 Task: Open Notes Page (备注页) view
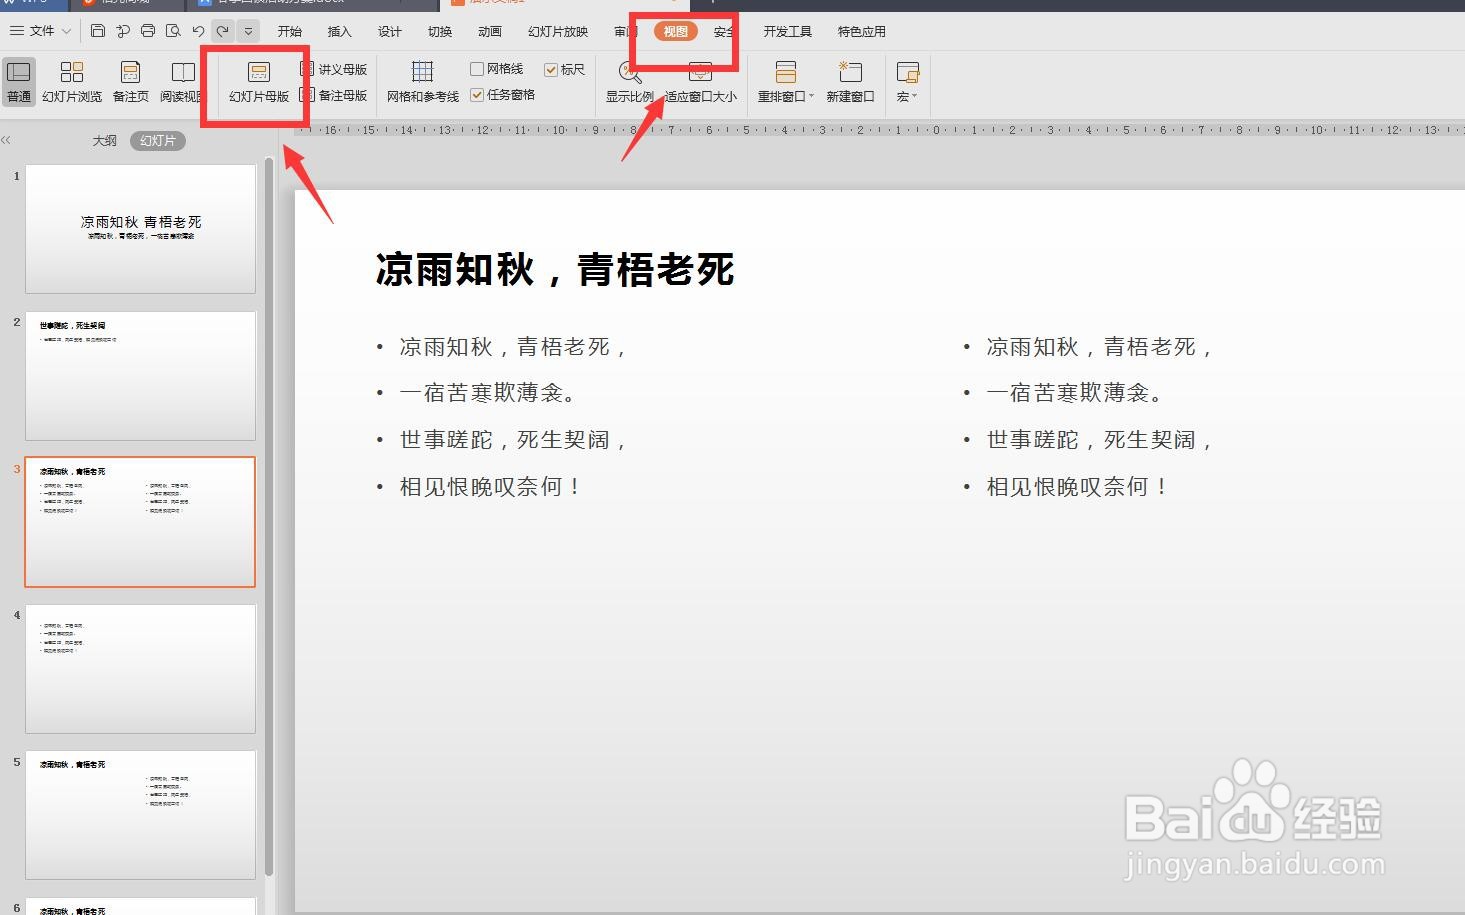click(x=130, y=81)
